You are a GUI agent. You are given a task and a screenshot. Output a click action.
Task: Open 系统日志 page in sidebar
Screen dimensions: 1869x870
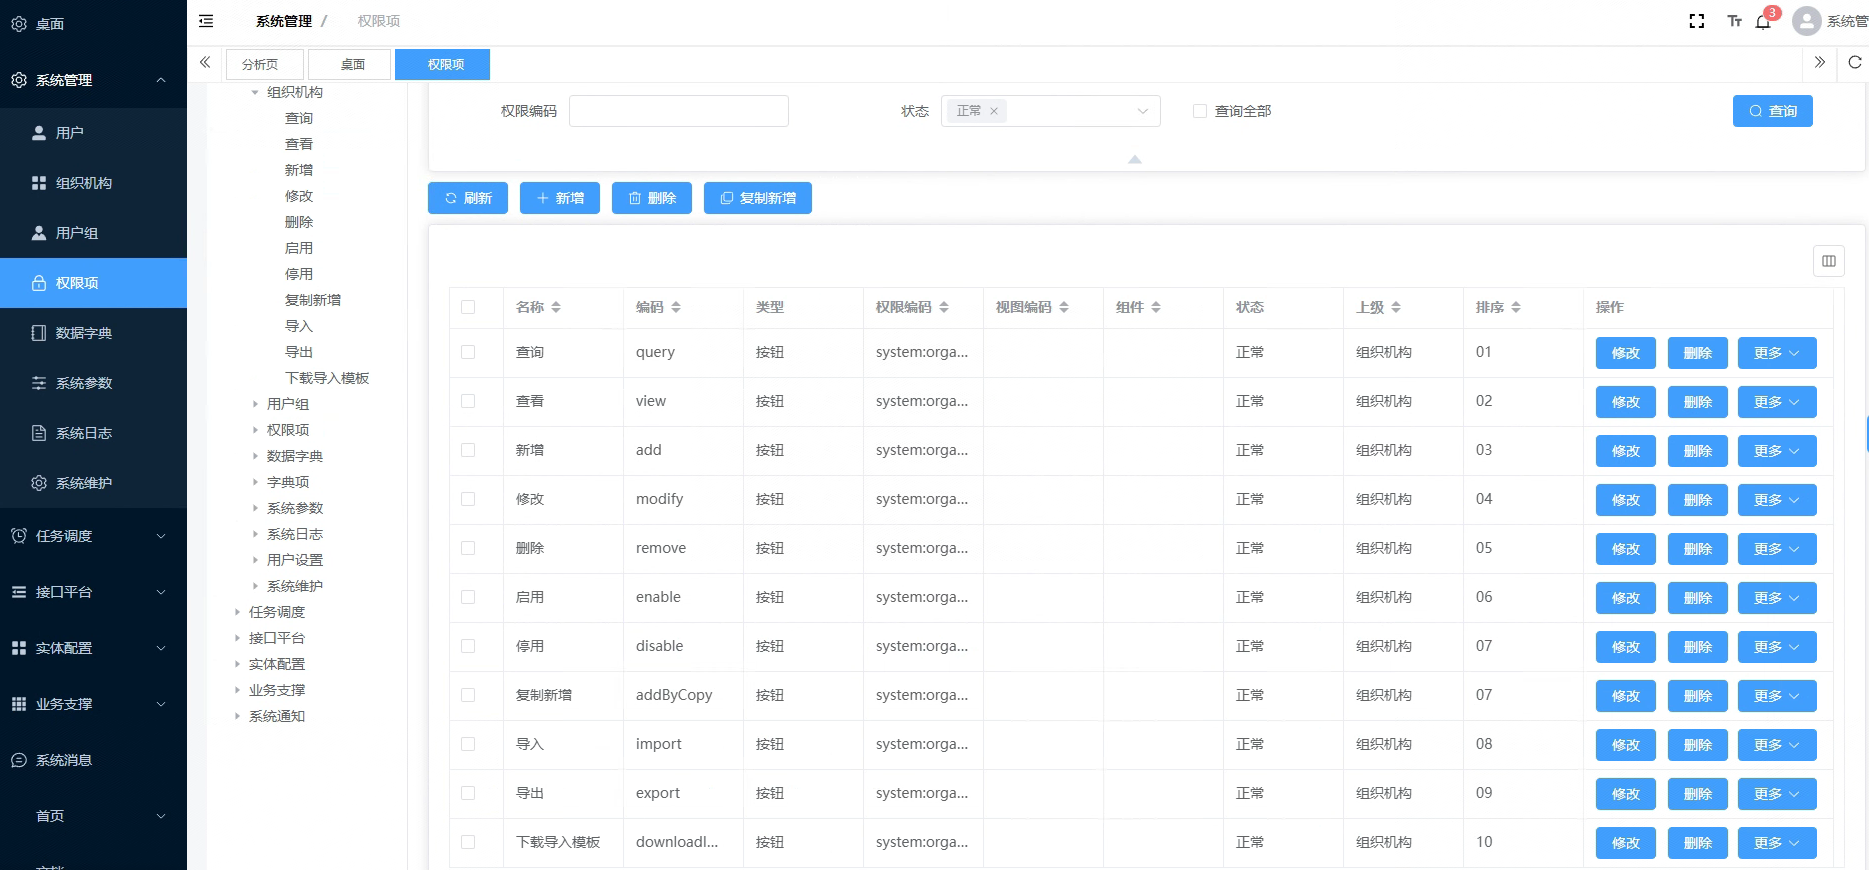(x=93, y=433)
